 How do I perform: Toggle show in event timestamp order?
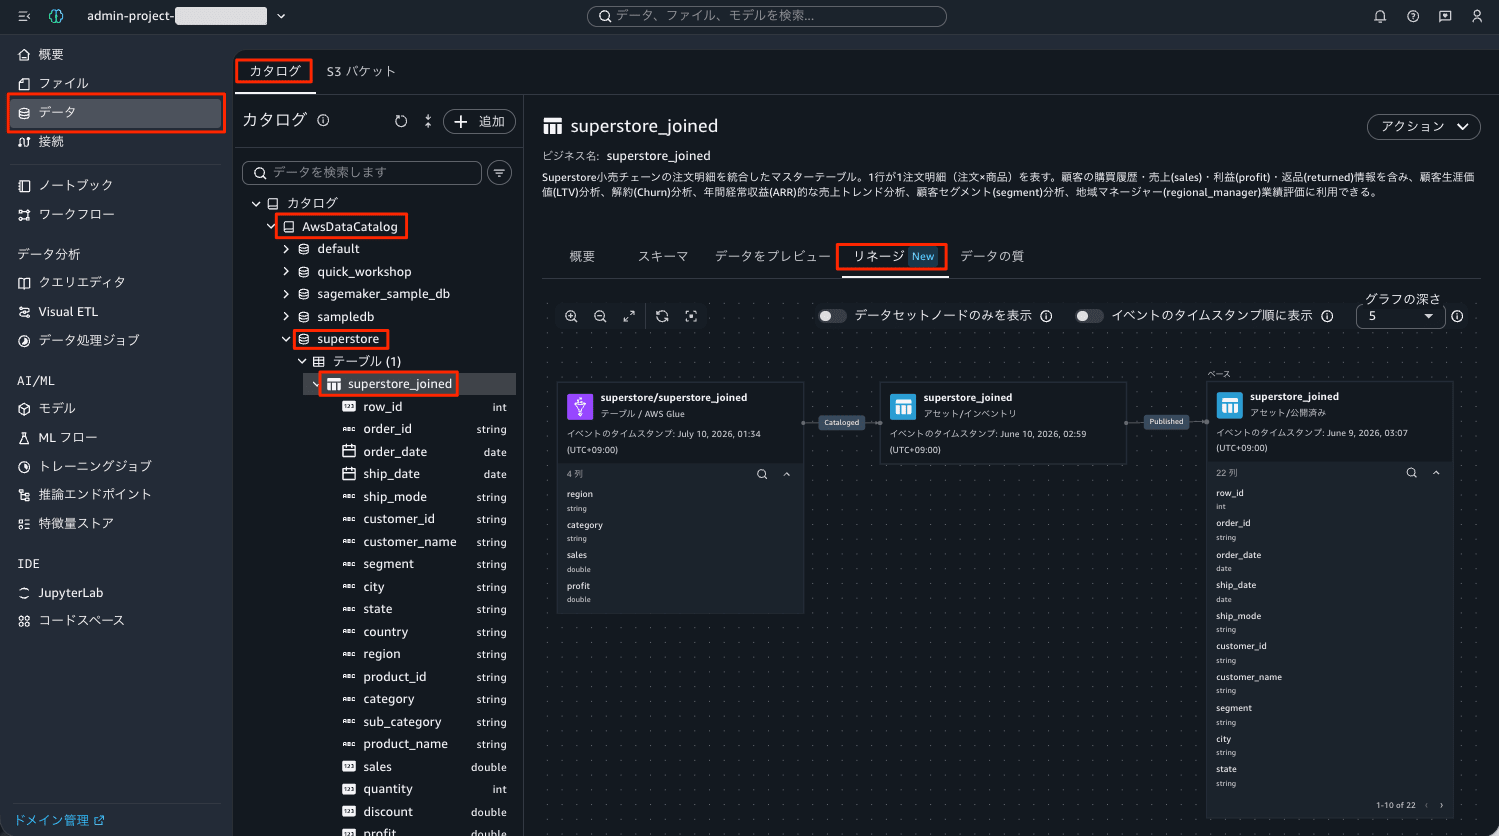(1089, 316)
